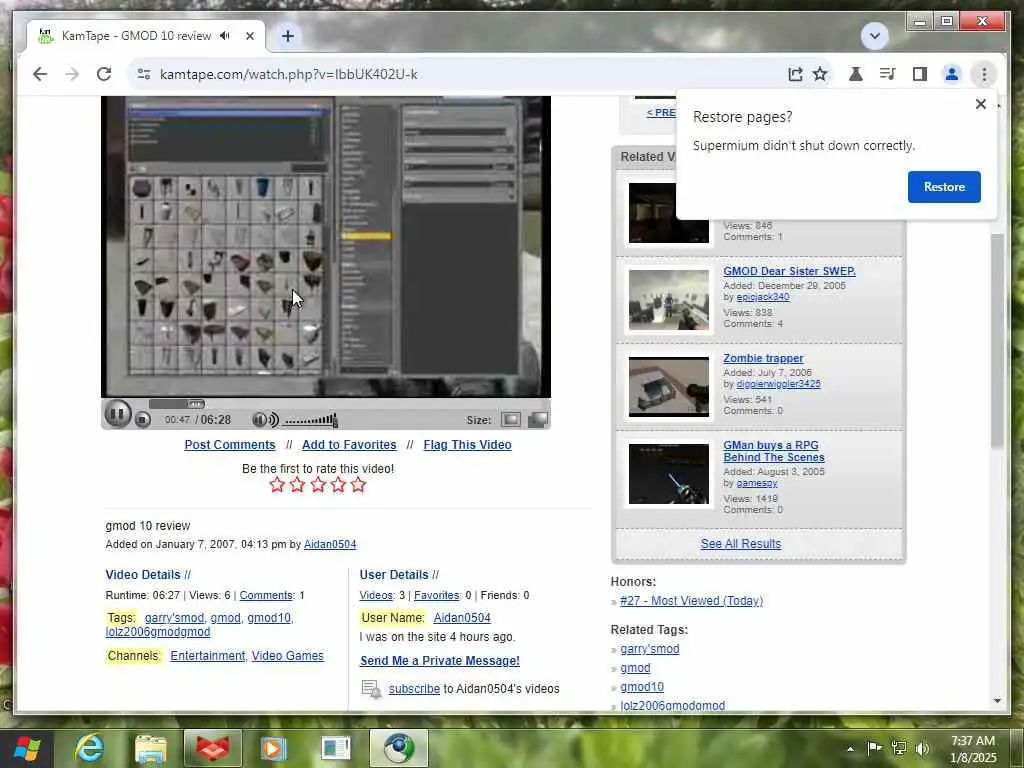
Task: Open the Post Comments link
Action: (230, 445)
